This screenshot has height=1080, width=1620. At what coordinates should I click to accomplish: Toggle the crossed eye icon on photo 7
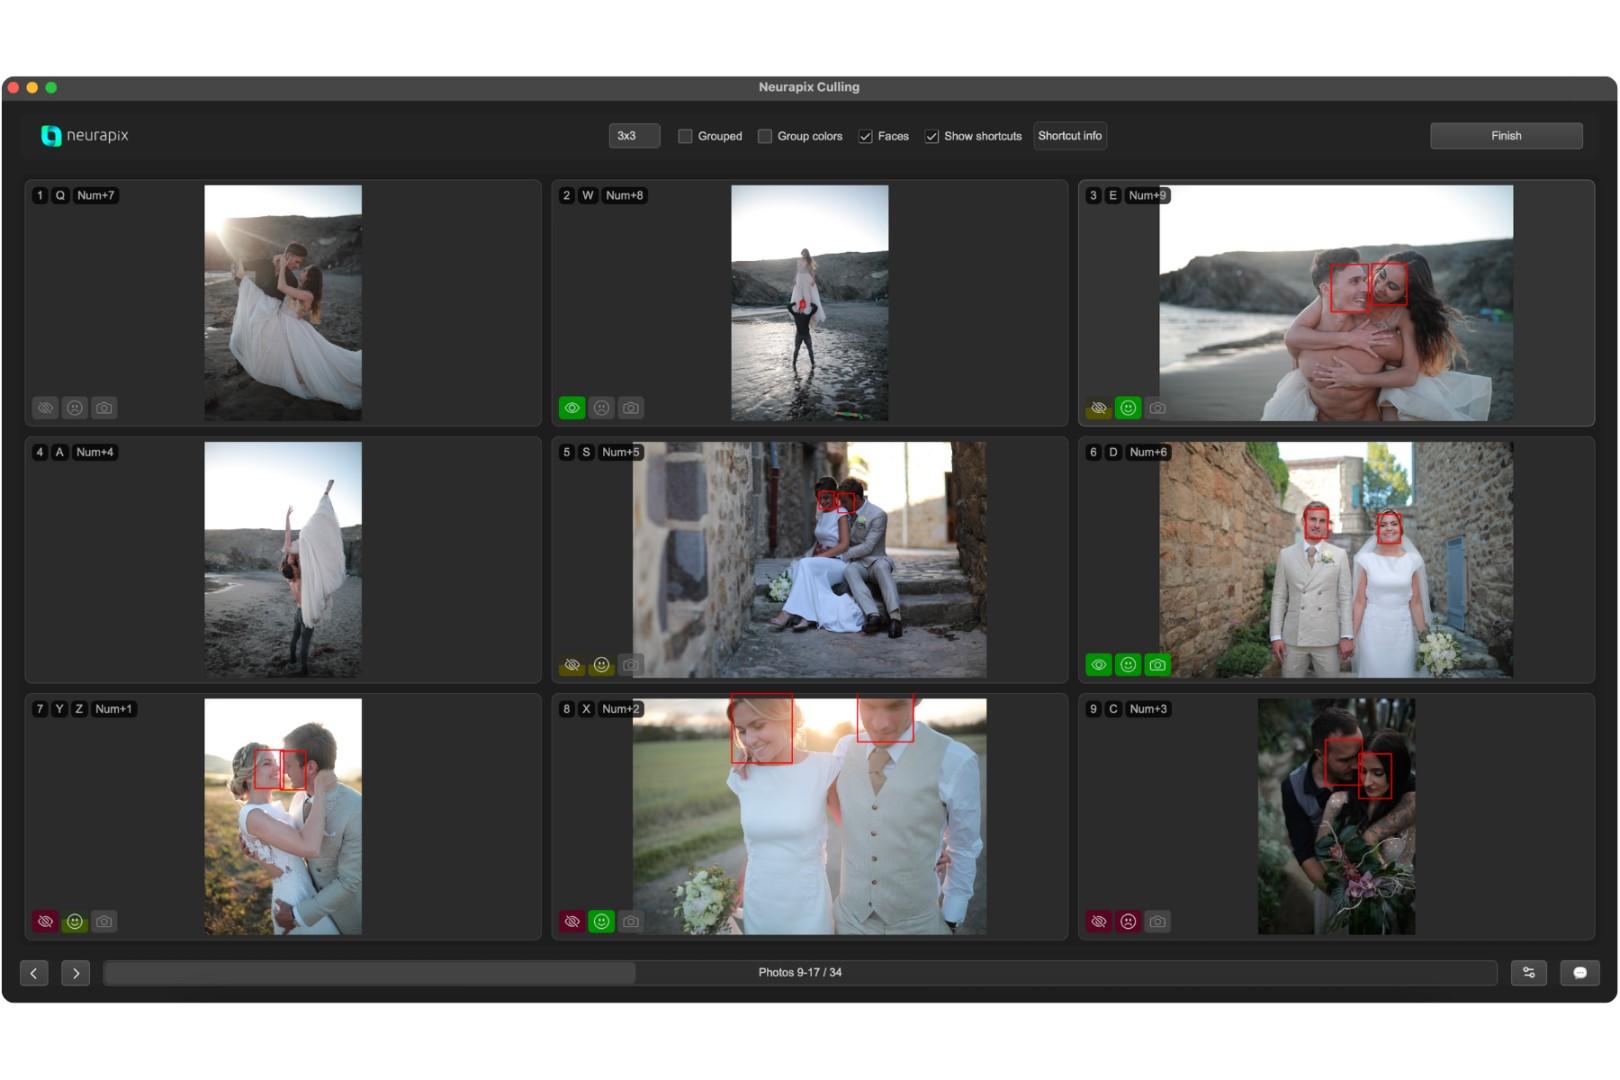pyautogui.click(x=45, y=922)
